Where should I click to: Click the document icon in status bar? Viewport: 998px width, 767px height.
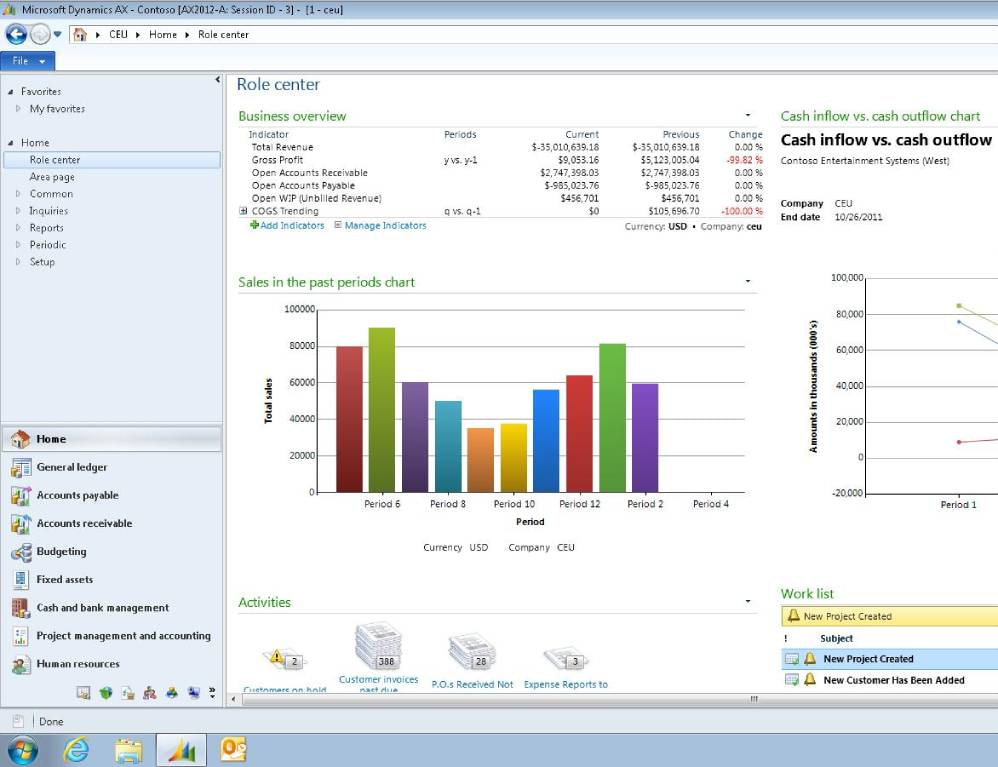coord(18,721)
